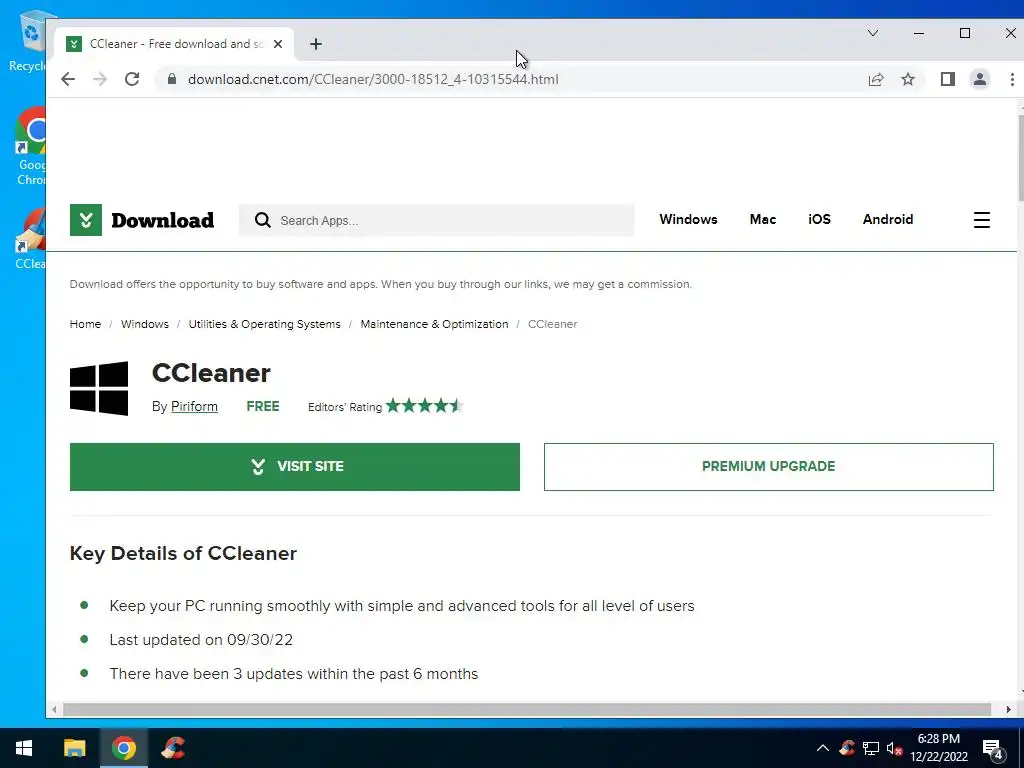Open Maintenance & Optimization breadcrumb
The height and width of the screenshot is (768, 1024).
tap(434, 324)
